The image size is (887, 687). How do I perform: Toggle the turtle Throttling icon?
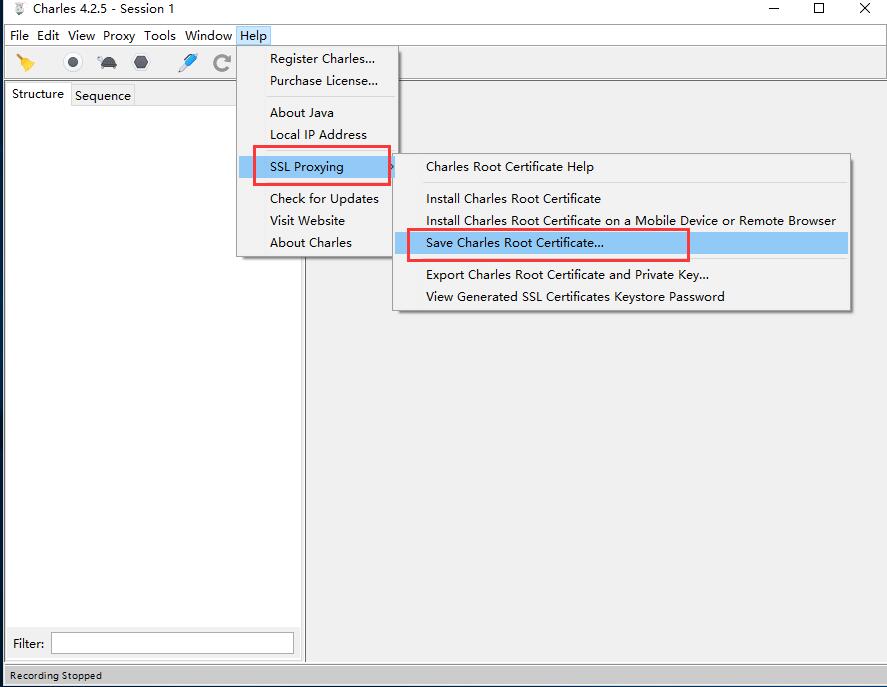pos(107,62)
